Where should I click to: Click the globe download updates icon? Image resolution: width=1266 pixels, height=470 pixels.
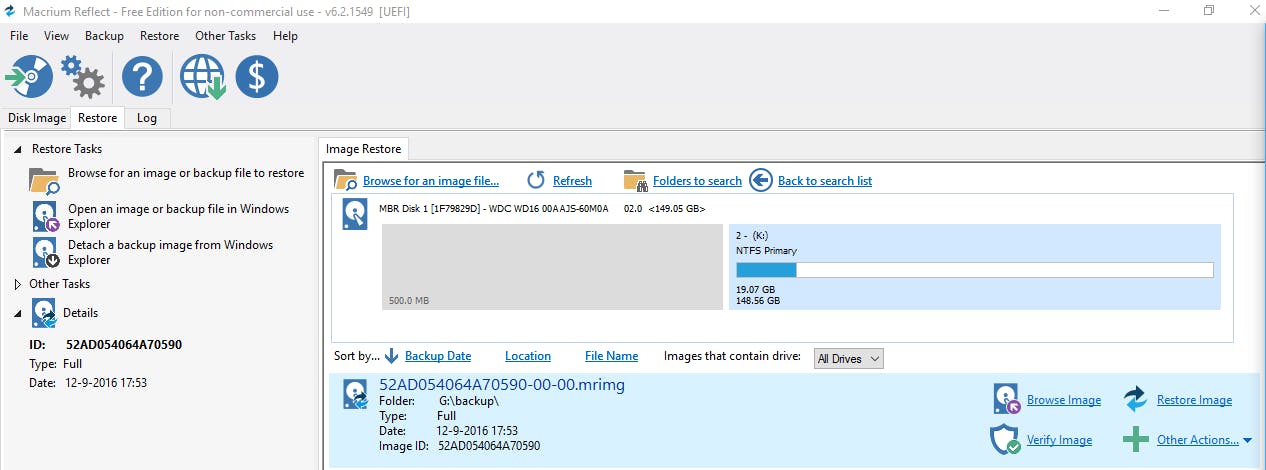click(202, 77)
